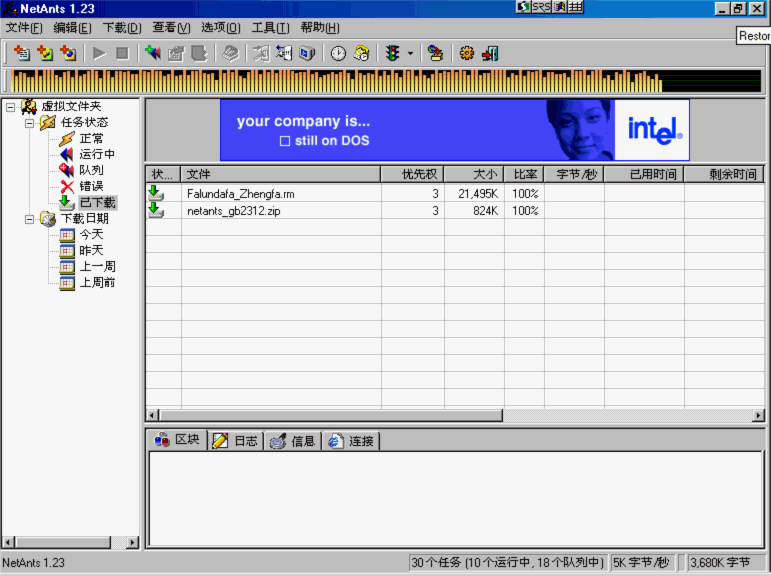This screenshot has height=576, width=771.
Task: Click the exit door toolbar icon
Action: click(490, 53)
